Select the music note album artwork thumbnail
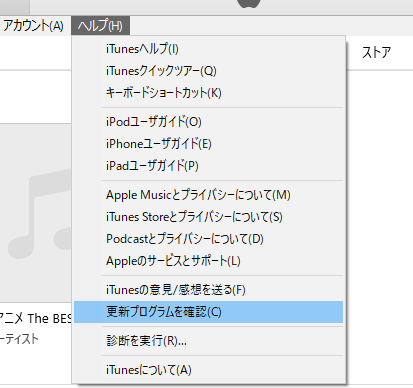The width and height of the screenshot is (413, 388). click(x=36, y=213)
